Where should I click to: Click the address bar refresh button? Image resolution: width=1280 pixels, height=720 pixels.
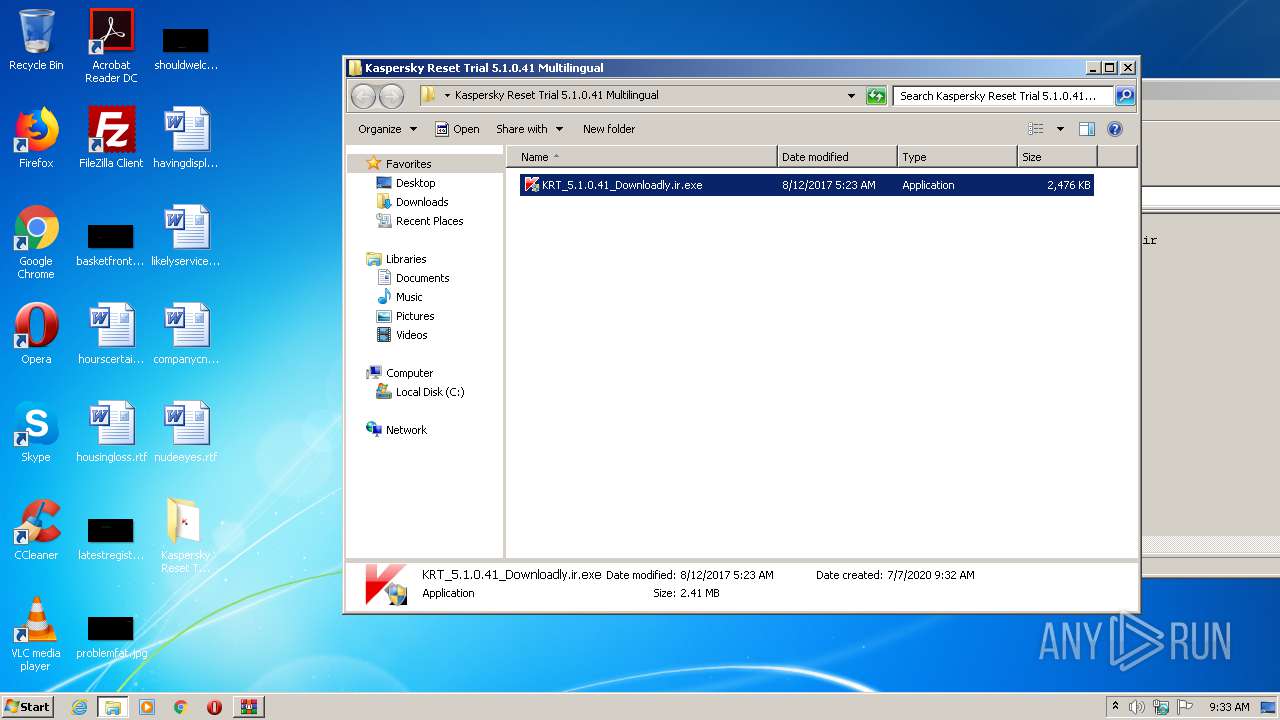(x=876, y=96)
